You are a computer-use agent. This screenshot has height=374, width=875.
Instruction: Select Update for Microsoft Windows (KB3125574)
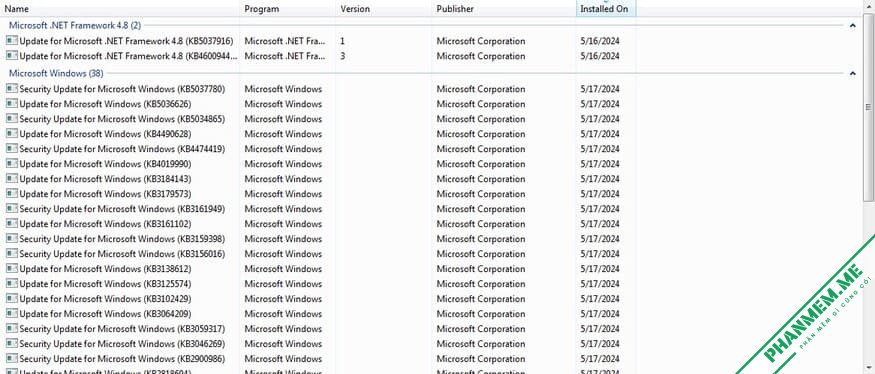[x=105, y=284]
